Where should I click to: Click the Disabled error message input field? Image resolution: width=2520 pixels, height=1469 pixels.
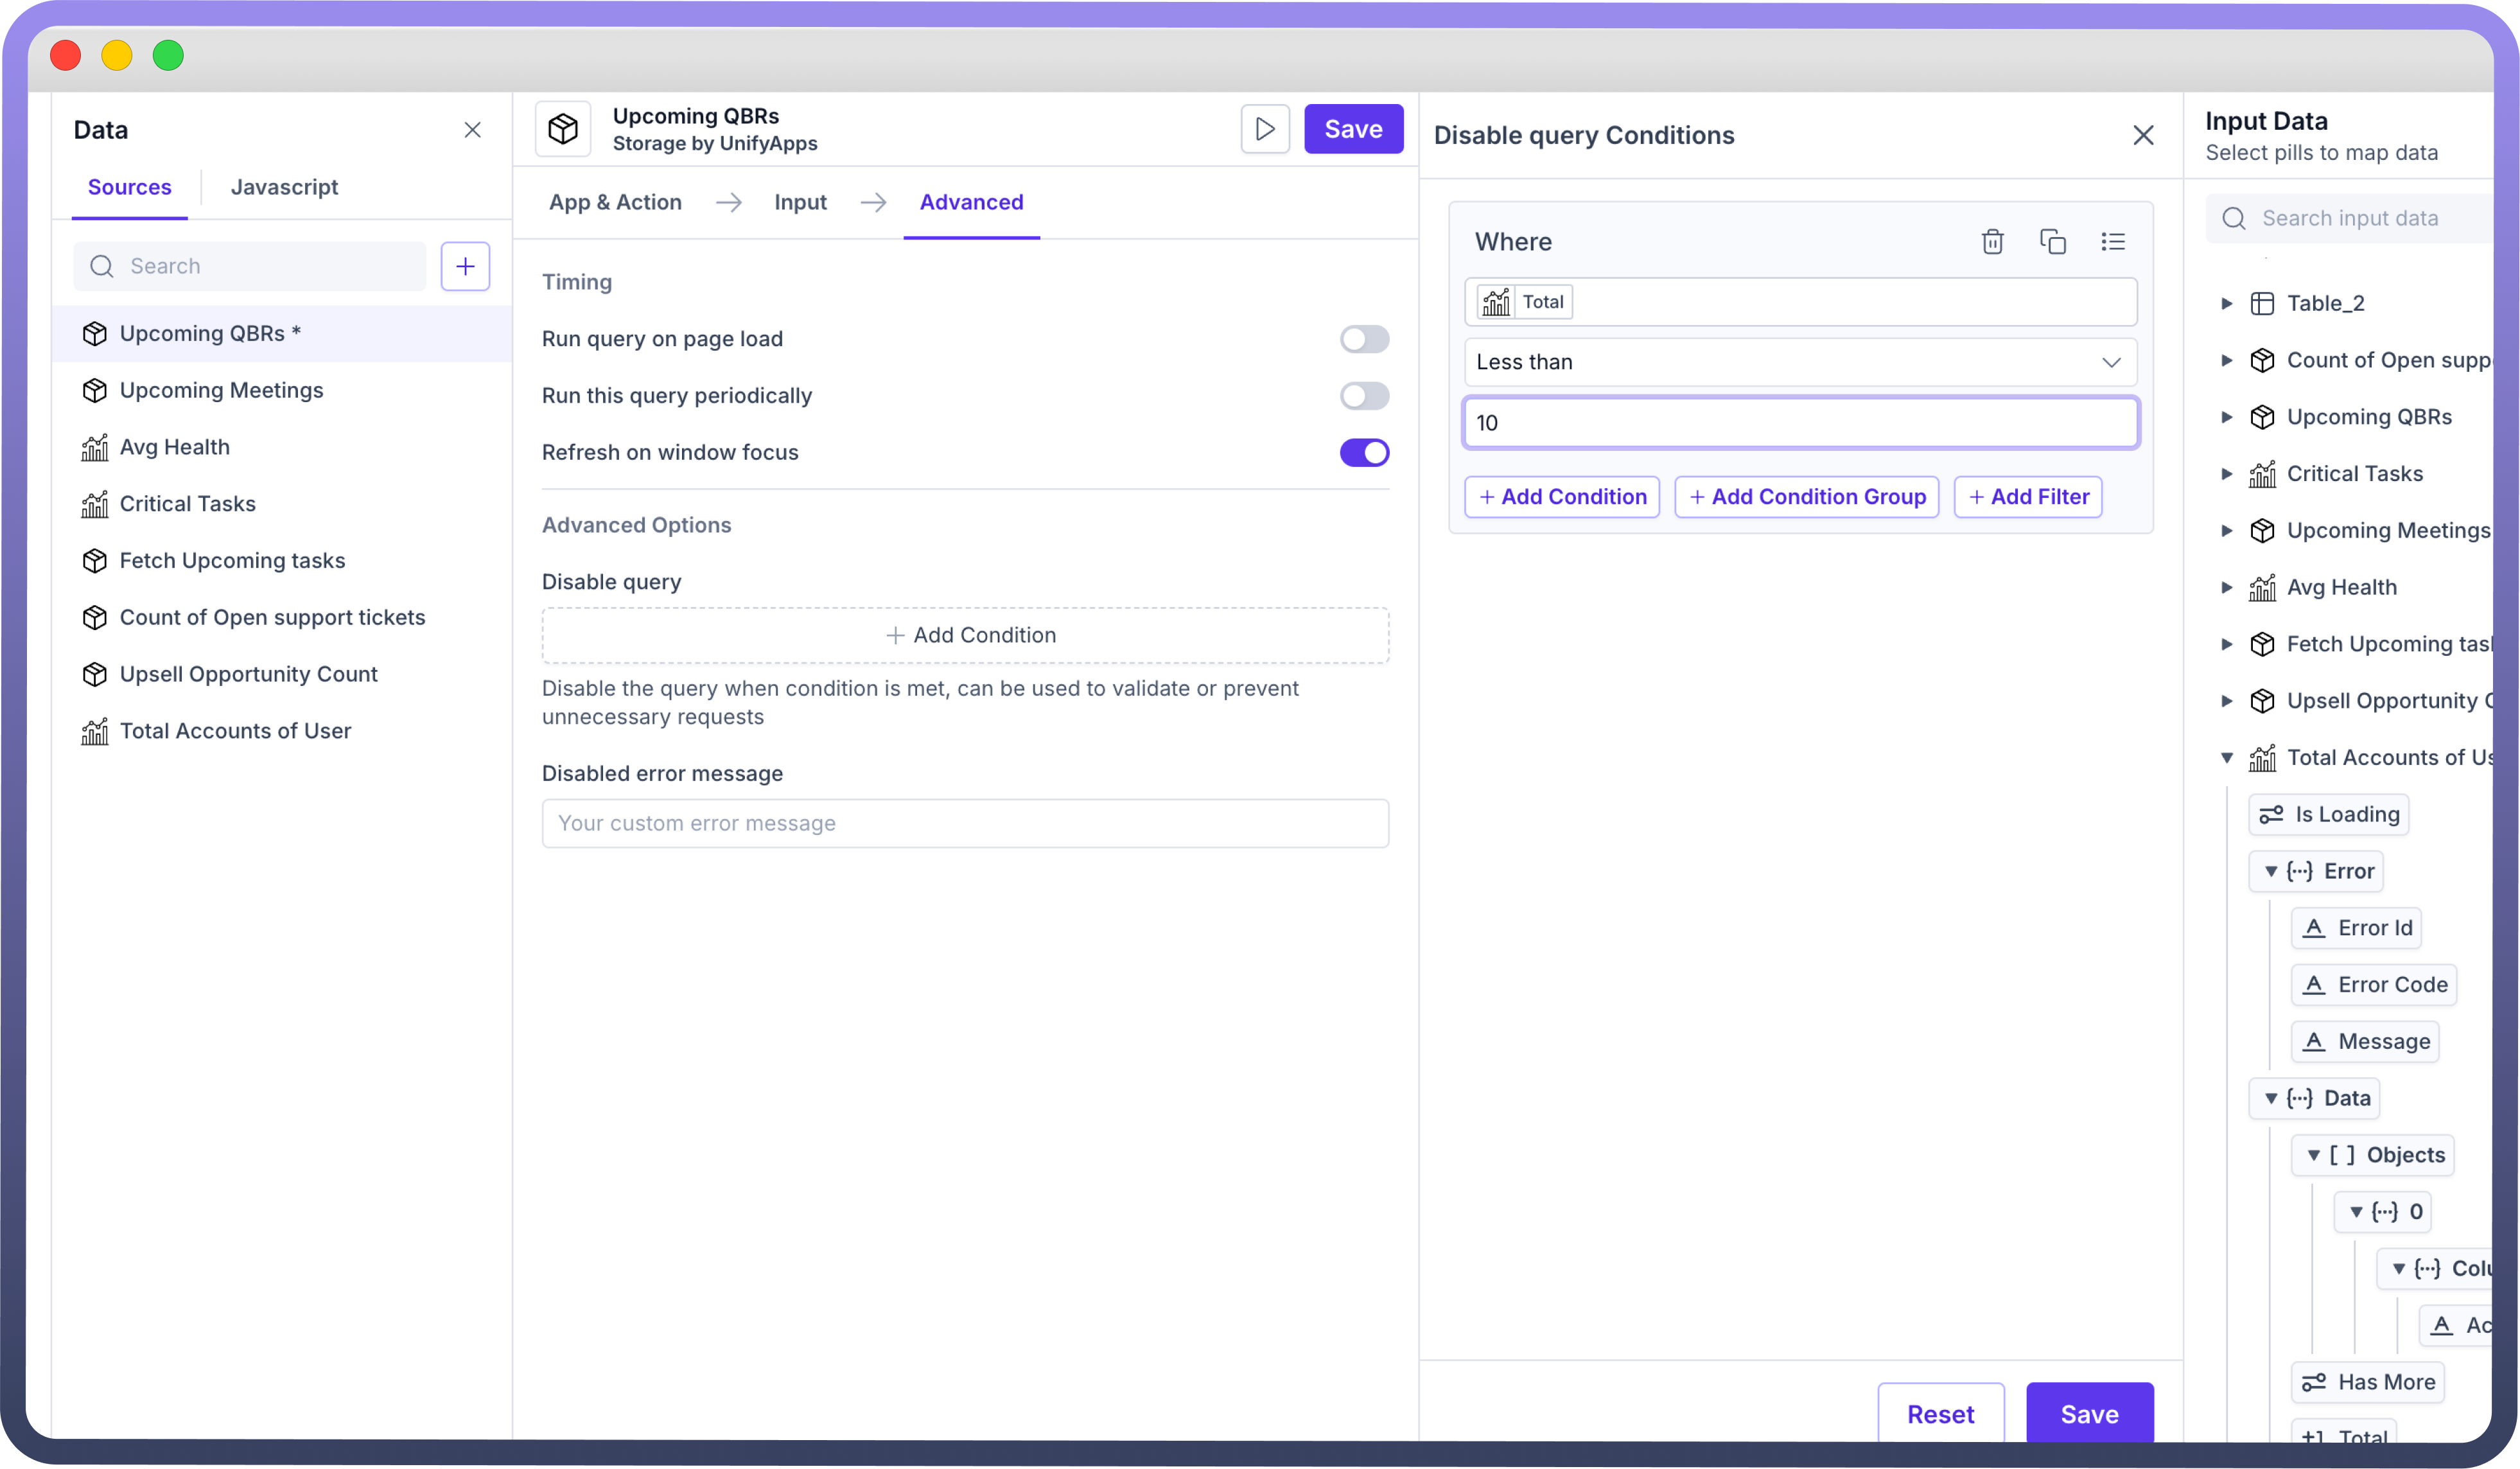tap(964, 823)
